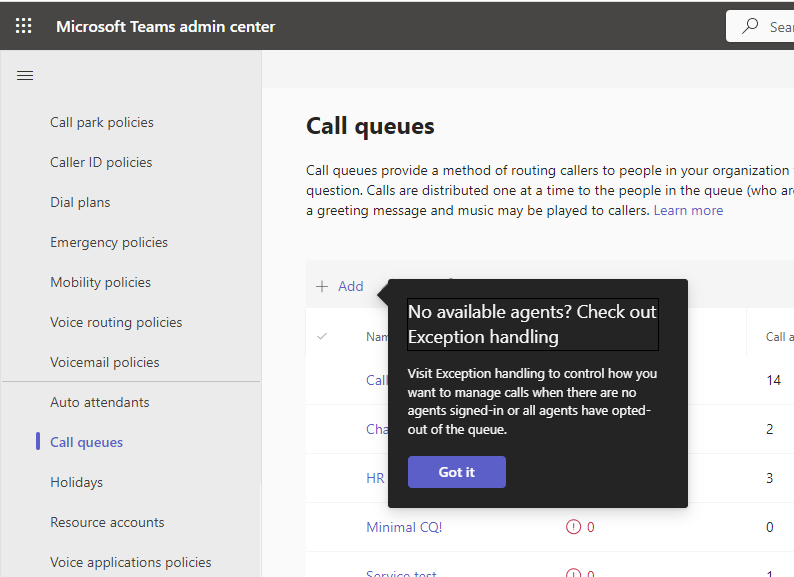Go to Dial plans
794x577 pixels.
80,202
